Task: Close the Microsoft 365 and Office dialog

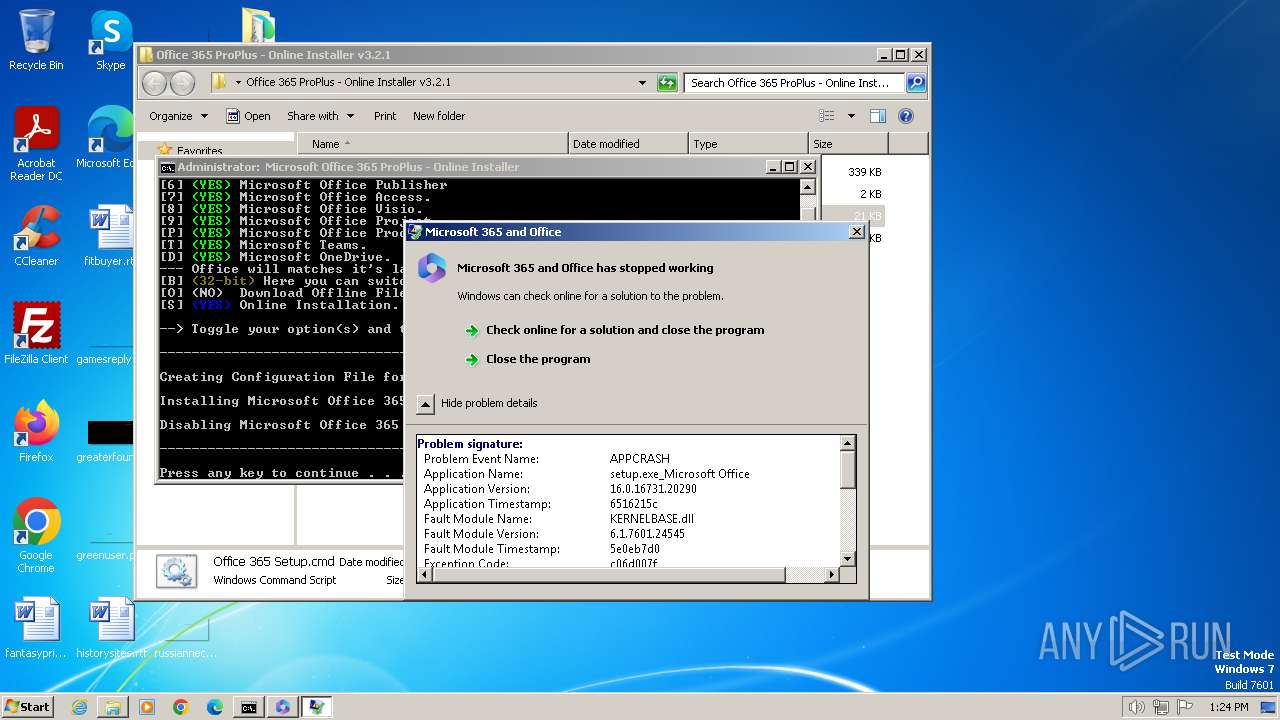Action: pyautogui.click(x=856, y=232)
